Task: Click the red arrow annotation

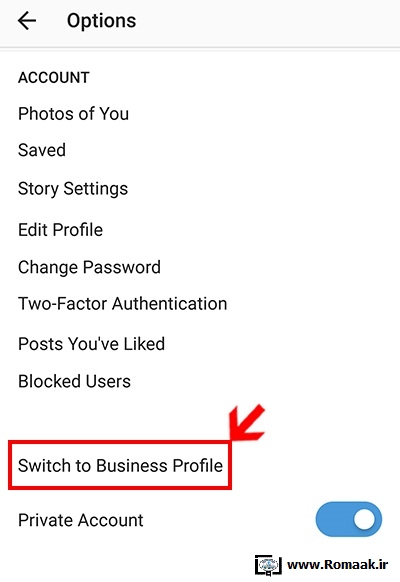Action: tap(247, 422)
